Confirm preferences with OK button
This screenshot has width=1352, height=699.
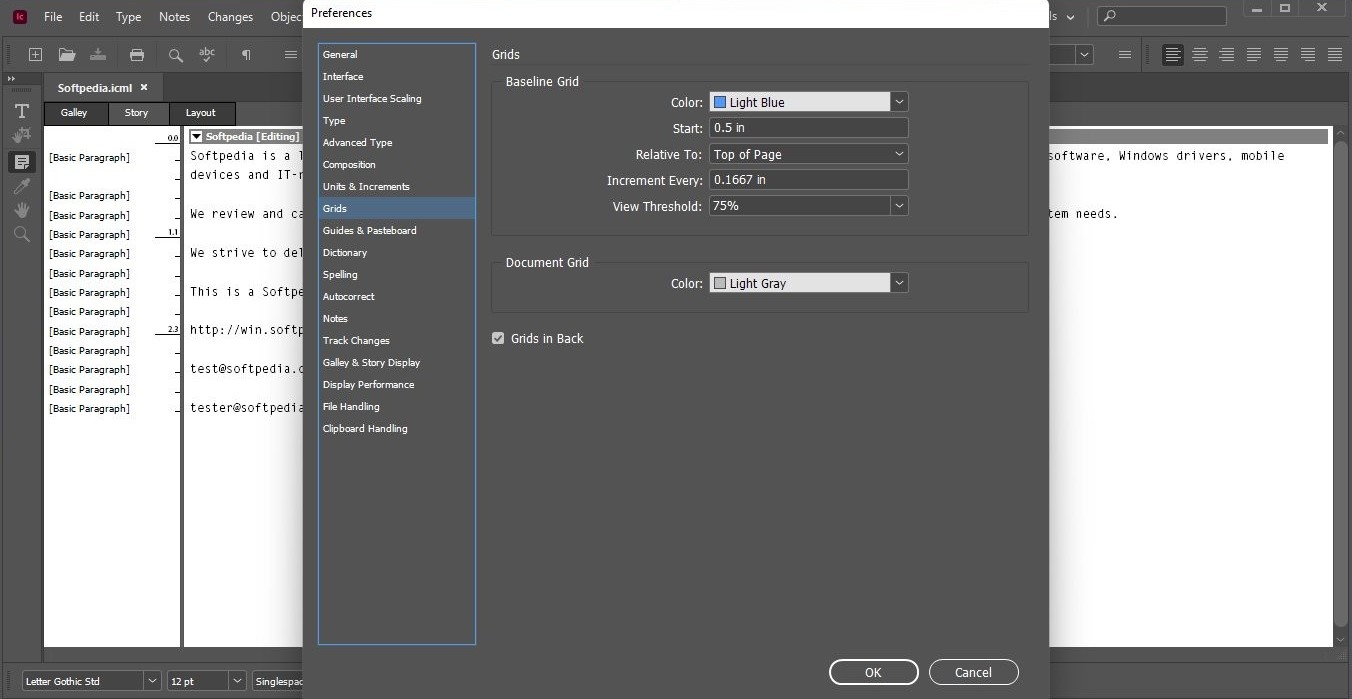coord(873,672)
